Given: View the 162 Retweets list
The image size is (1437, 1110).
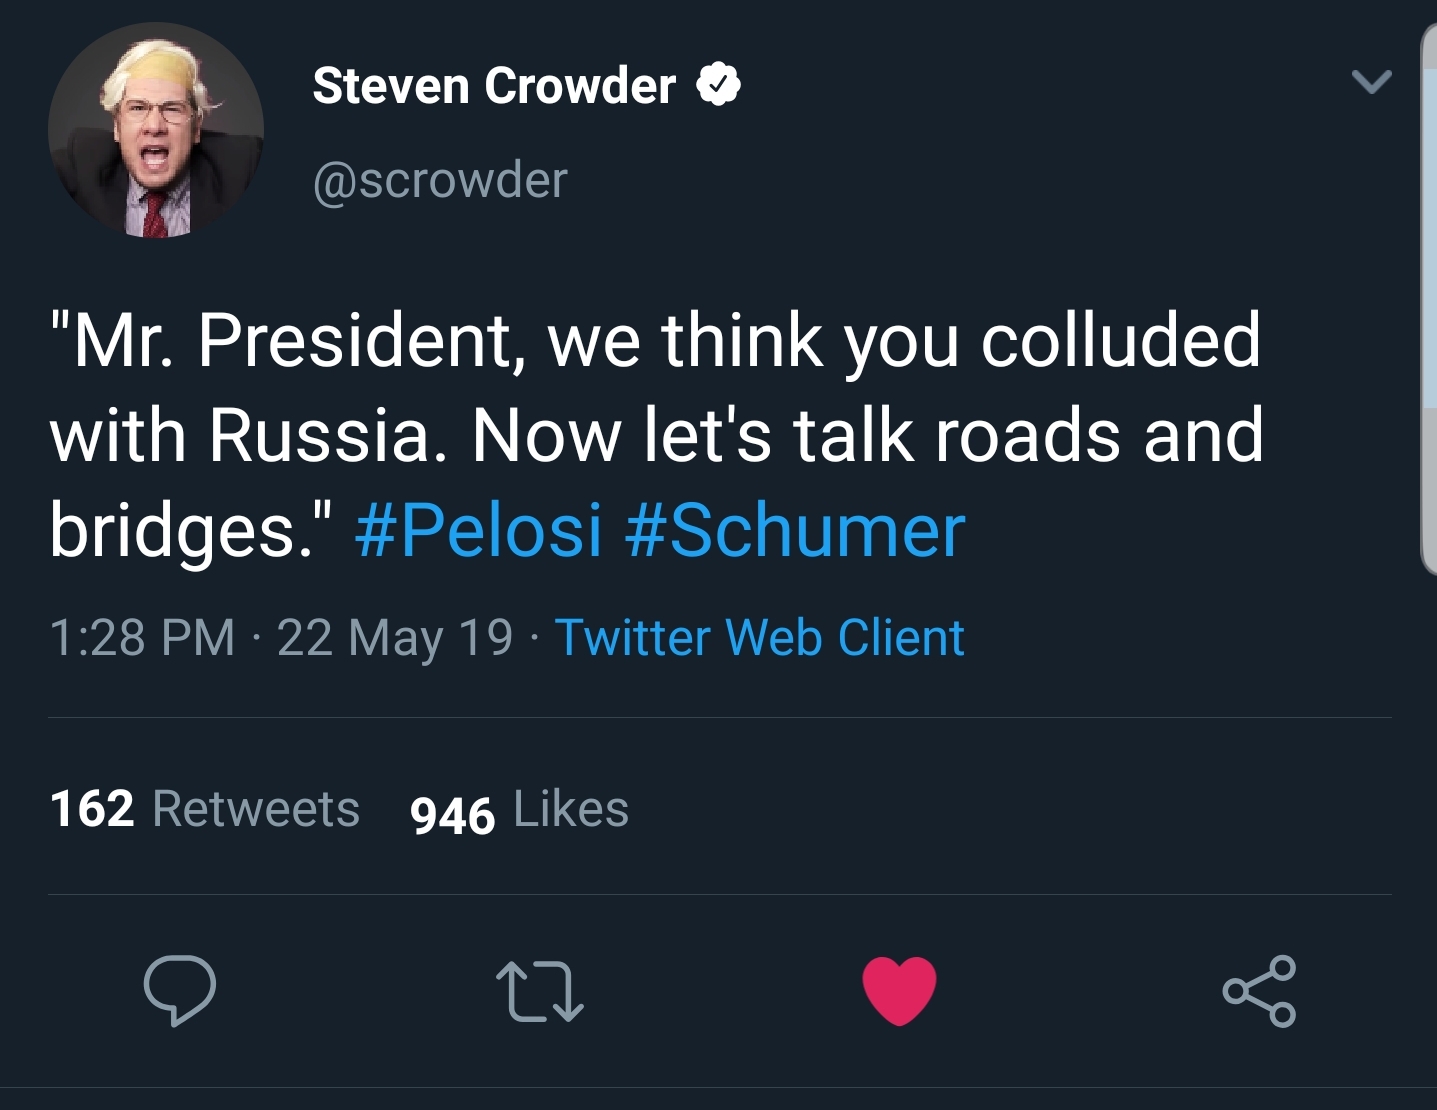Looking at the screenshot, I should (205, 808).
